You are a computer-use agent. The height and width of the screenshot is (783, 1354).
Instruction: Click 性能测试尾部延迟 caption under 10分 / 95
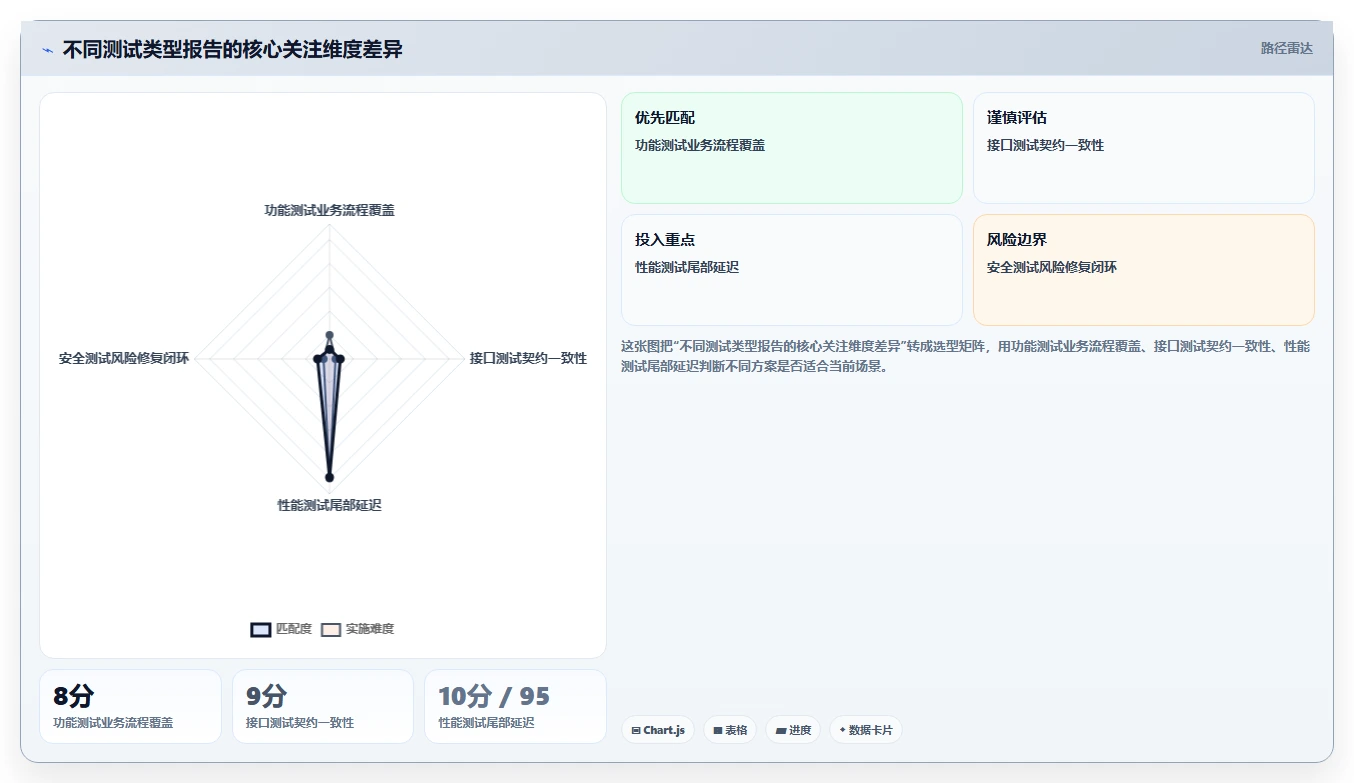(x=486, y=722)
